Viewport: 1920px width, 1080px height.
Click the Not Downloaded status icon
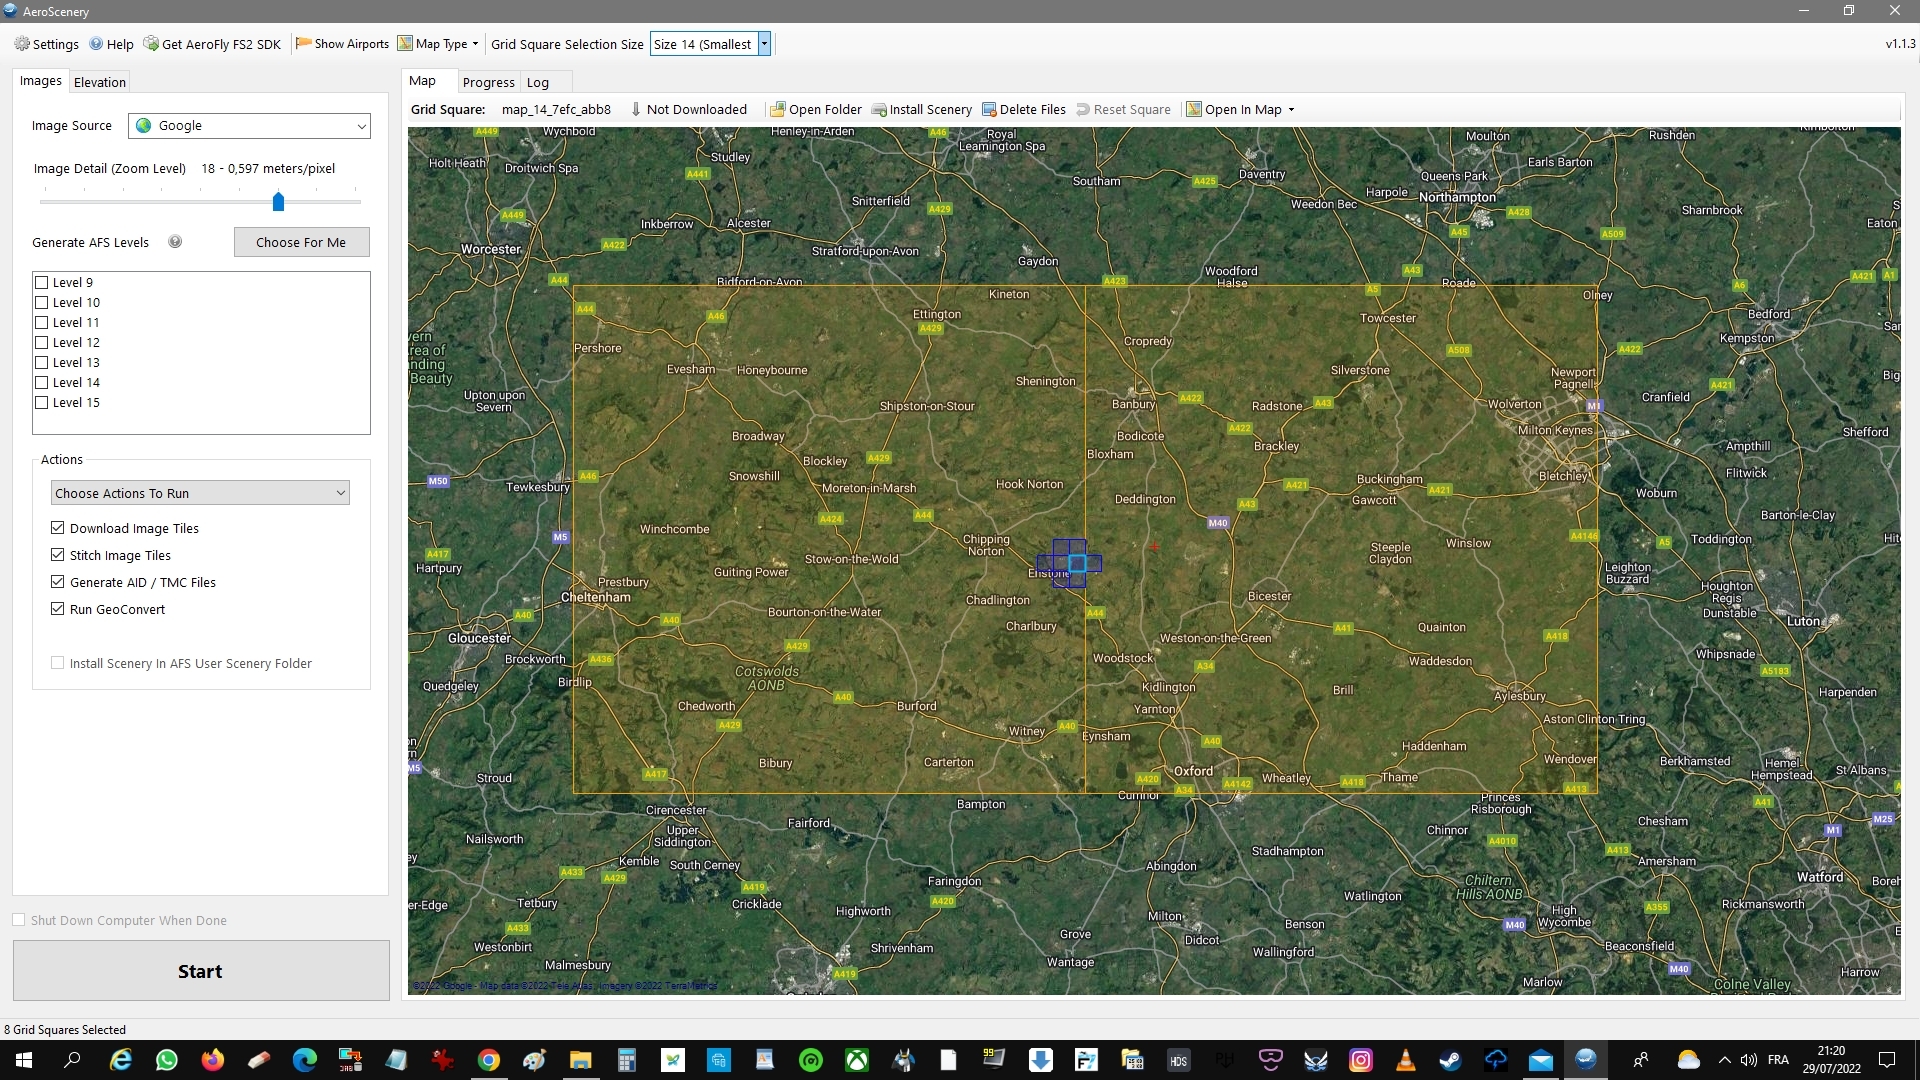click(636, 110)
